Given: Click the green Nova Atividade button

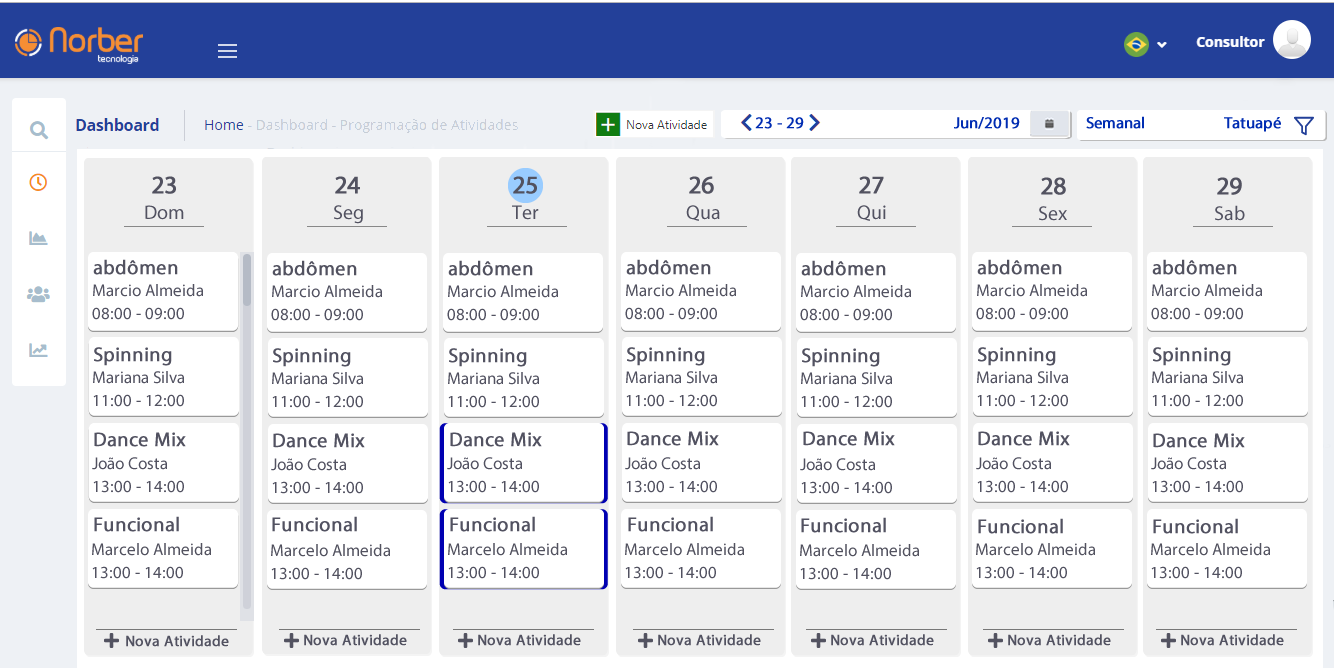Looking at the screenshot, I should (x=654, y=125).
